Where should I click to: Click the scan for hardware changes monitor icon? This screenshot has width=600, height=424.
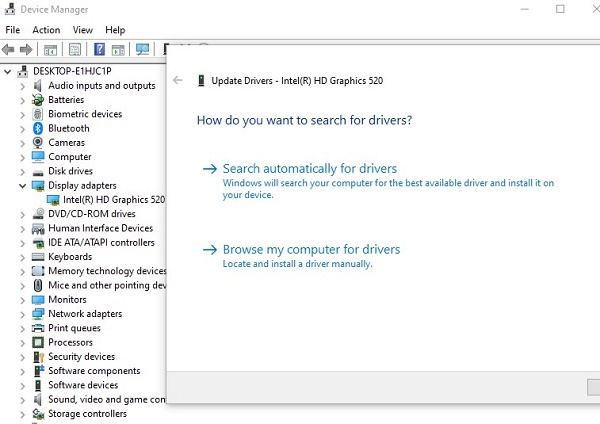(143, 49)
